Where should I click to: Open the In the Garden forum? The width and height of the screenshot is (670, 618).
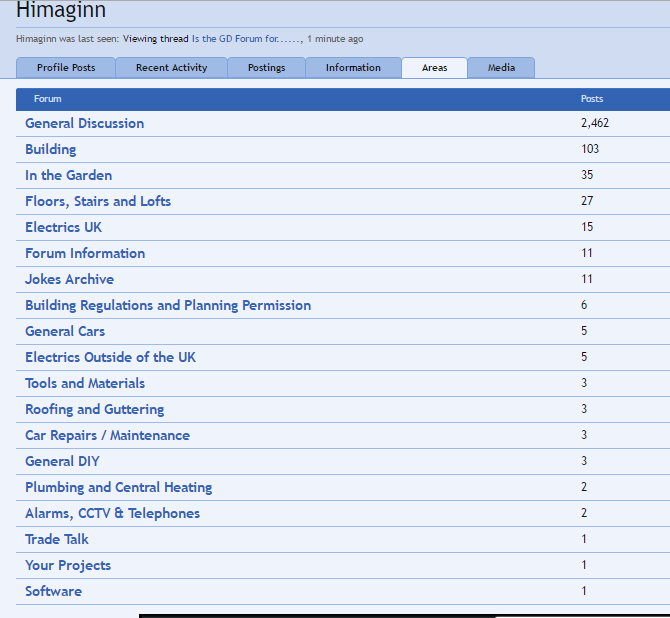68,175
